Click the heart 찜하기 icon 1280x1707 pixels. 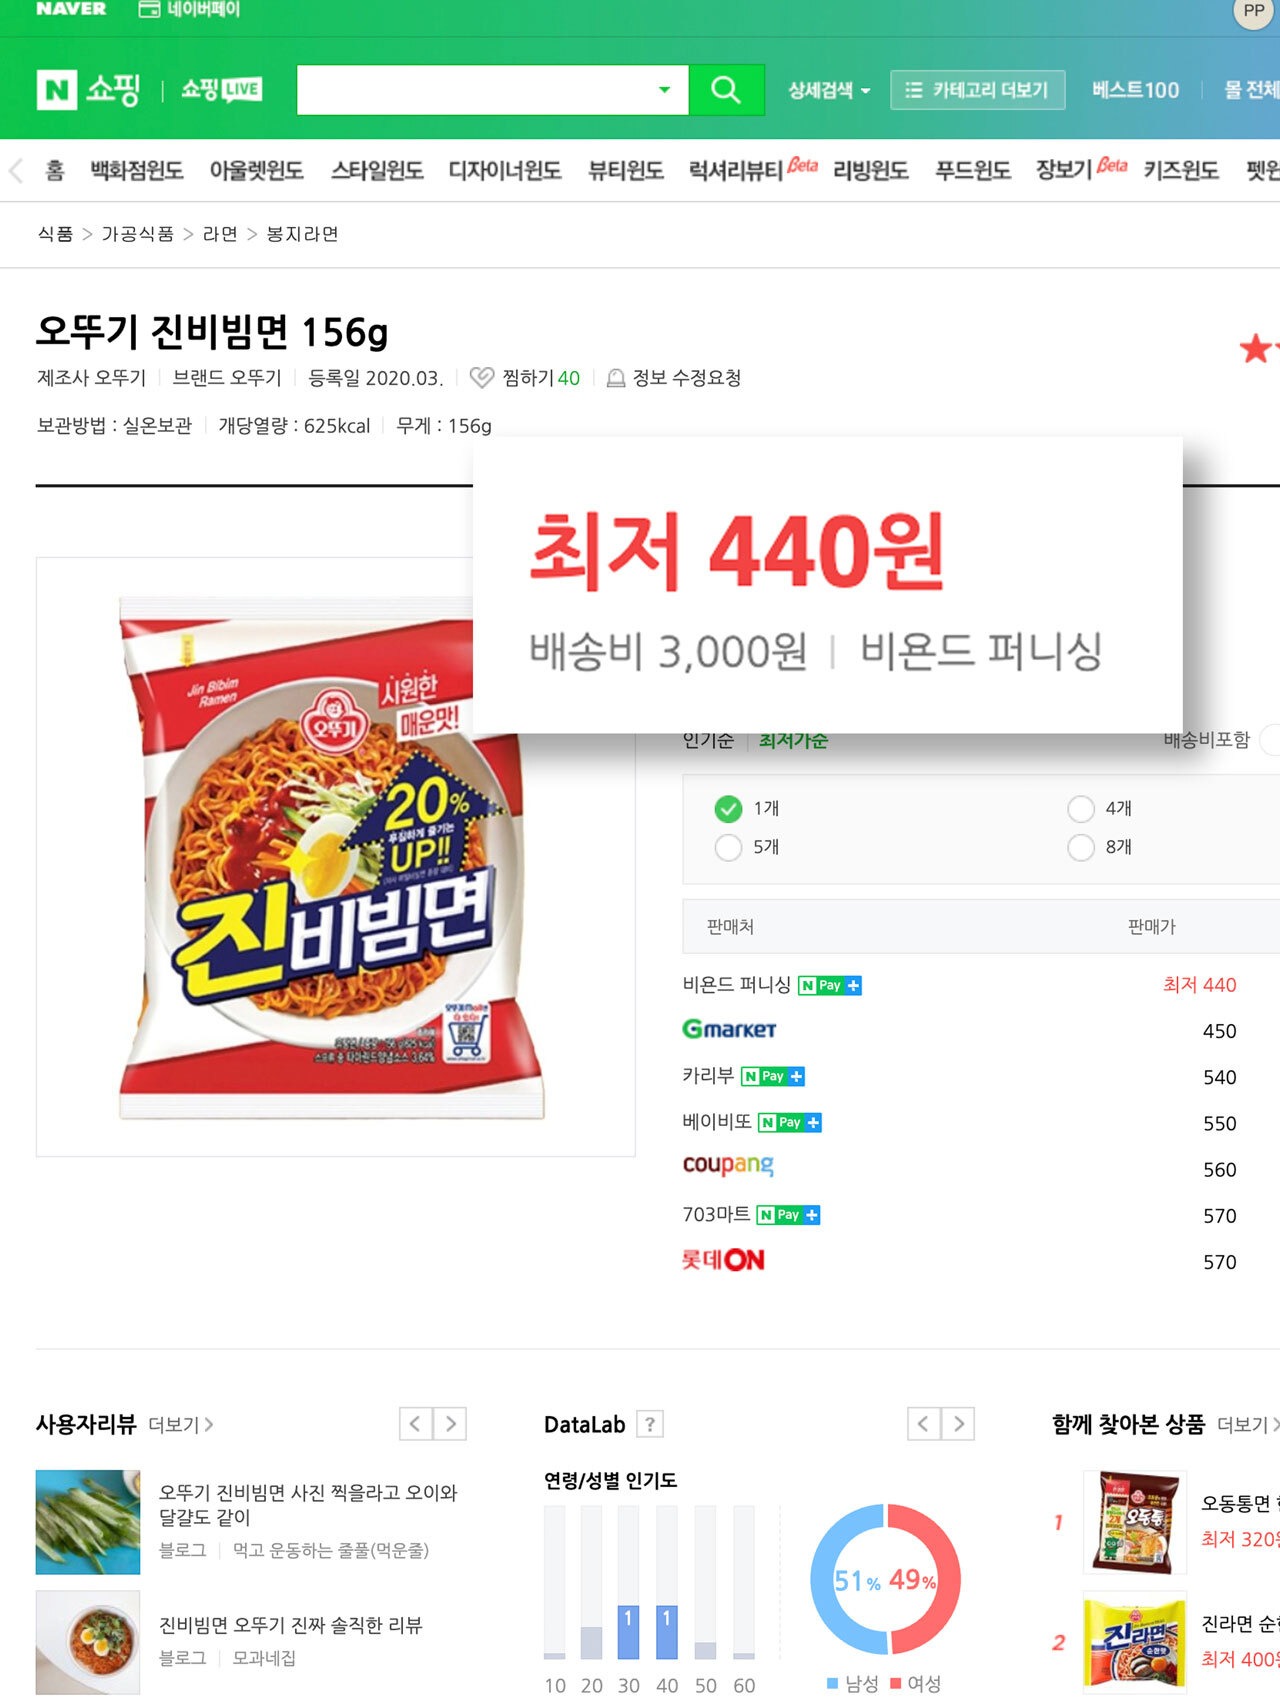pos(482,378)
